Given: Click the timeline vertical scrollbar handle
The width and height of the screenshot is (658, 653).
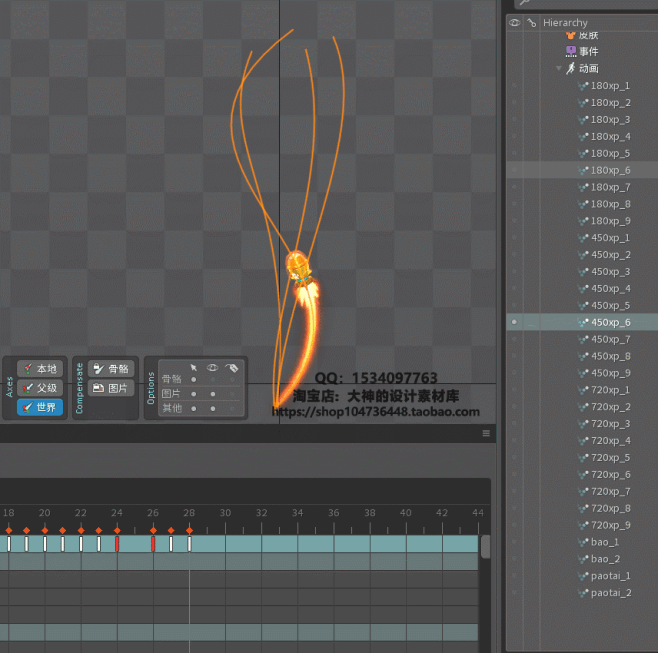Looking at the screenshot, I should coord(486,546).
